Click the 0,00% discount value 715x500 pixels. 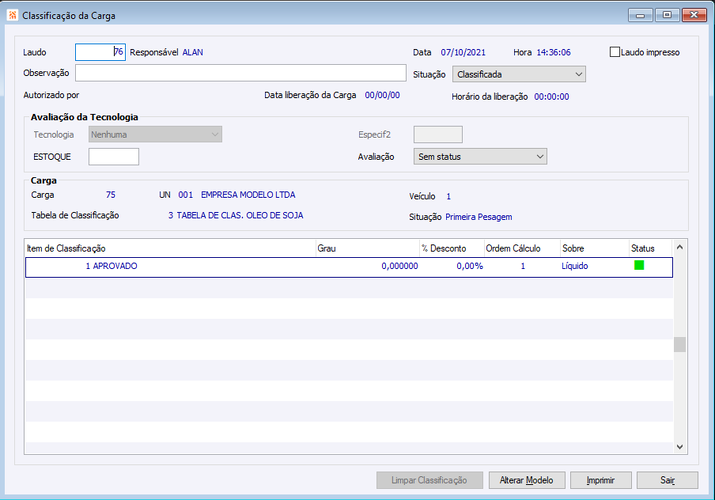coord(470,266)
